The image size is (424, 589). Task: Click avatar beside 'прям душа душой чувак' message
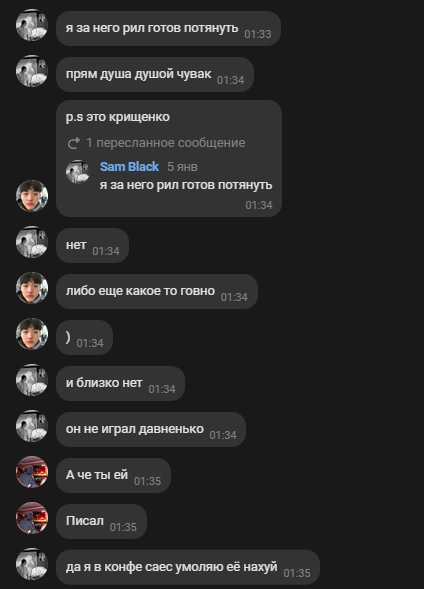coord(32,71)
